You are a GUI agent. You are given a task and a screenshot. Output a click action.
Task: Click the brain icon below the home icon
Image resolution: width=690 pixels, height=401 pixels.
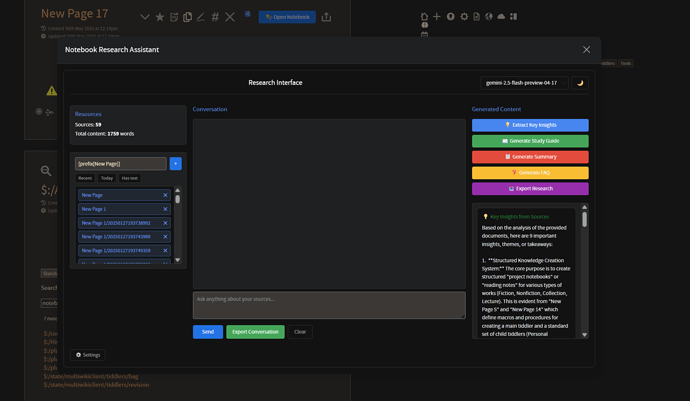click(x=424, y=25)
